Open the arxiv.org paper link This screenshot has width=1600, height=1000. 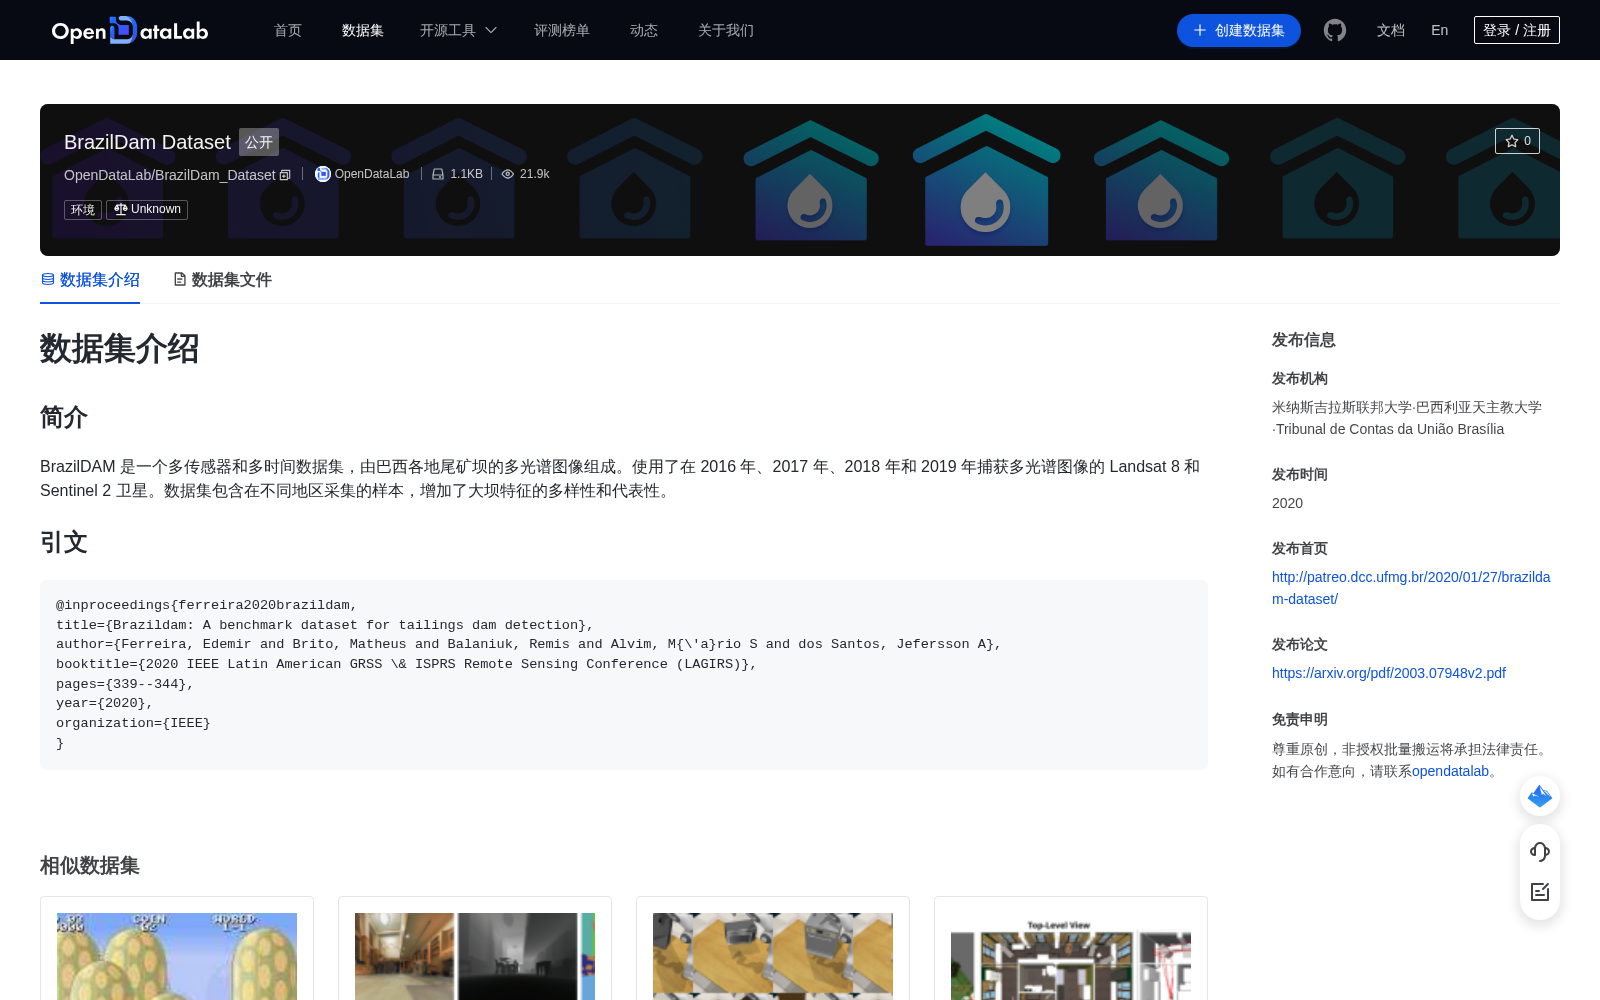pos(1389,673)
